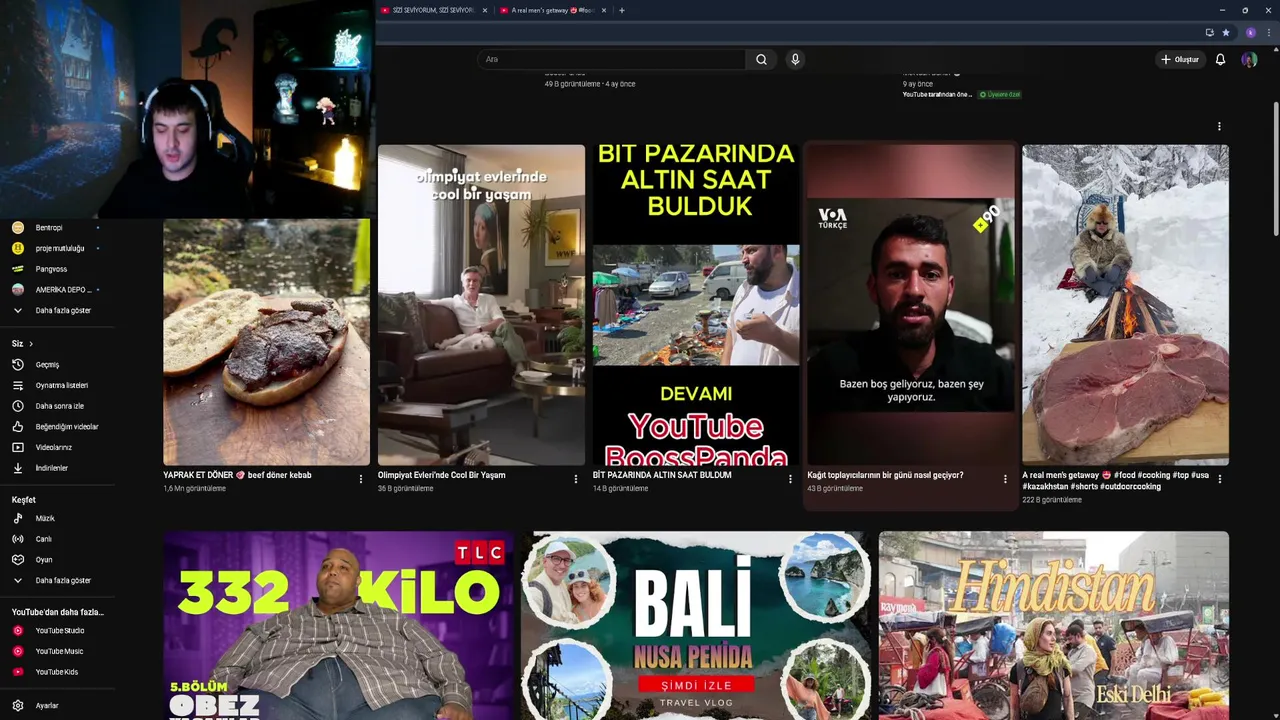This screenshot has width=1280, height=720.
Task: Open the Chrome profile icon
Action: (x=1250, y=32)
